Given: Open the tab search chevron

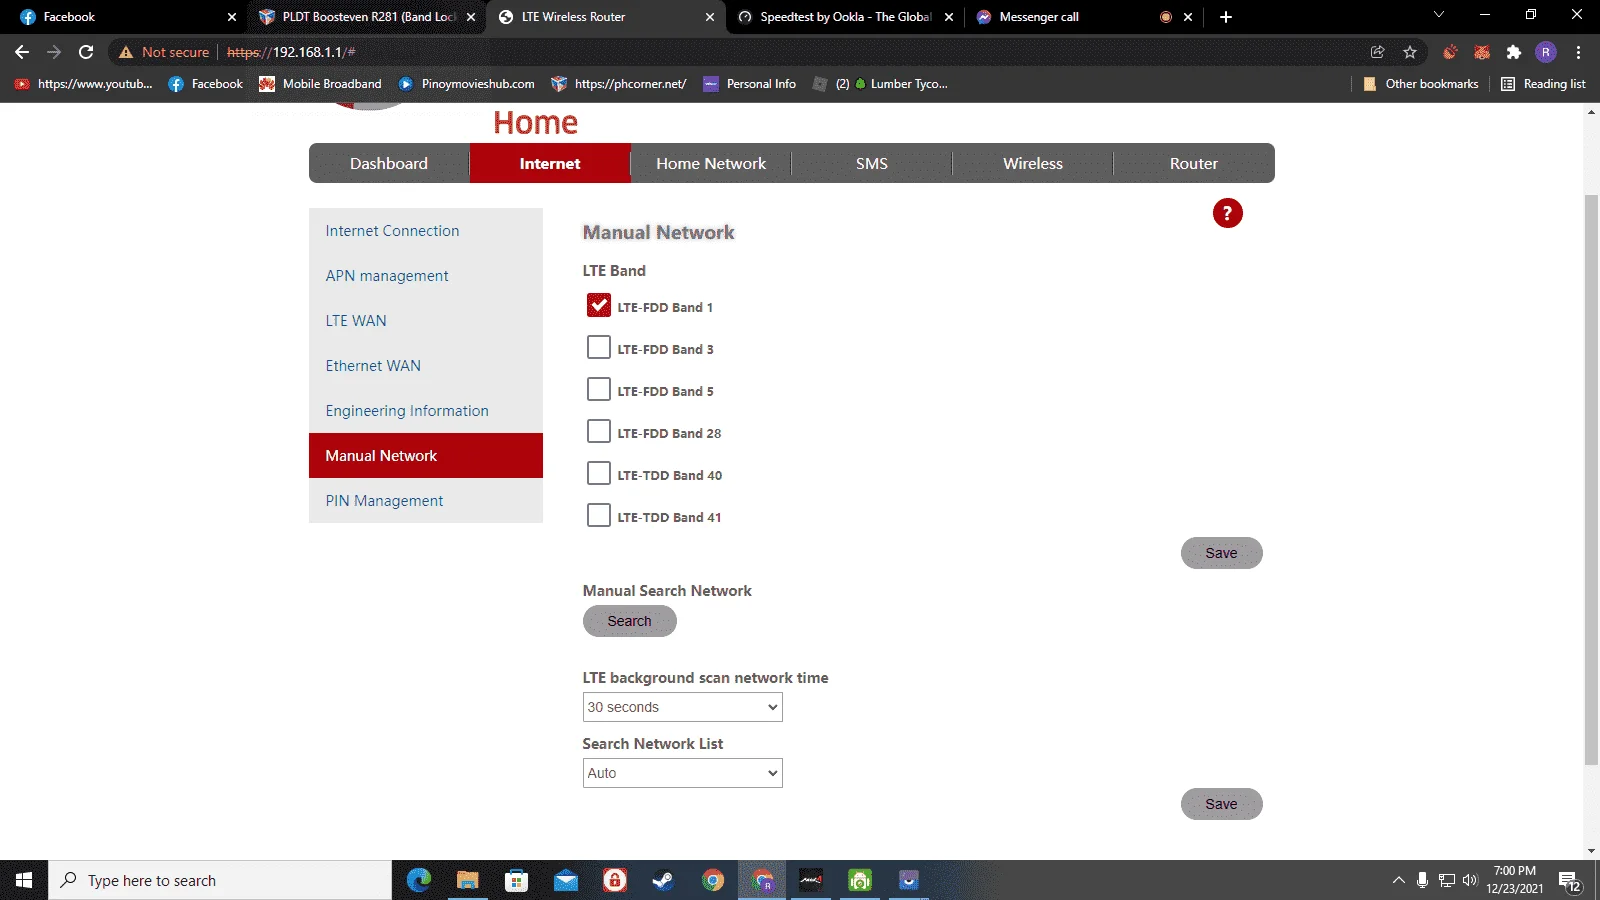Looking at the screenshot, I should (x=1439, y=15).
